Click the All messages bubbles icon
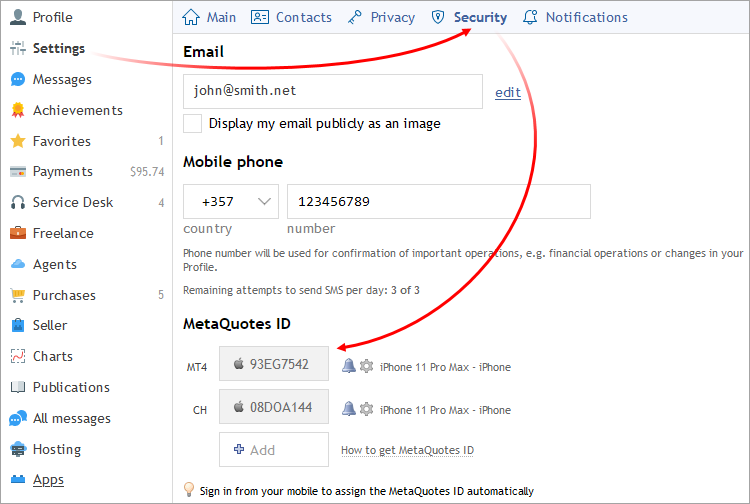The height and width of the screenshot is (504, 750). pyautogui.click(x=18, y=418)
